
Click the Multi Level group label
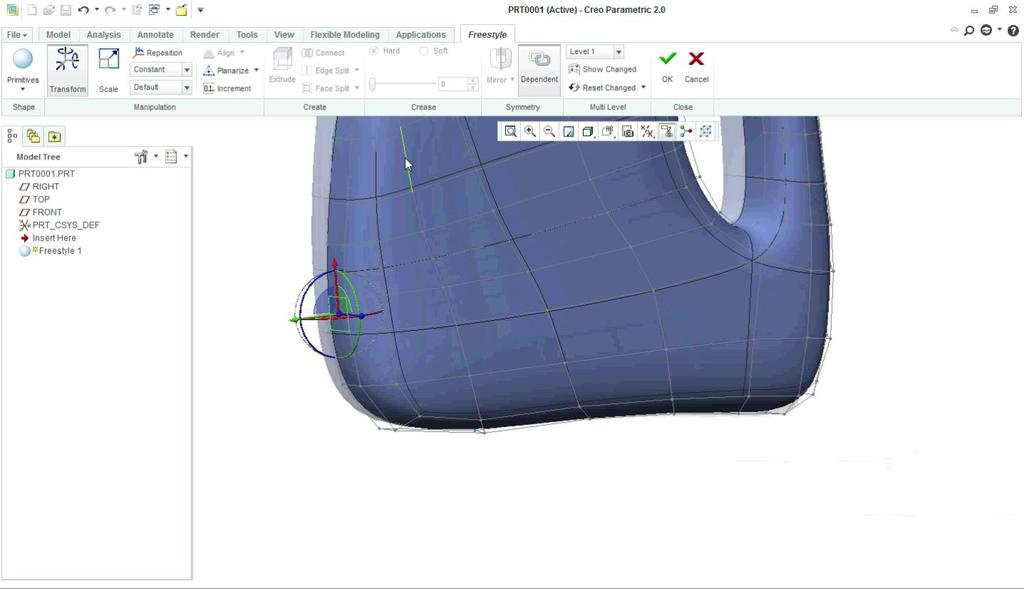click(x=608, y=107)
